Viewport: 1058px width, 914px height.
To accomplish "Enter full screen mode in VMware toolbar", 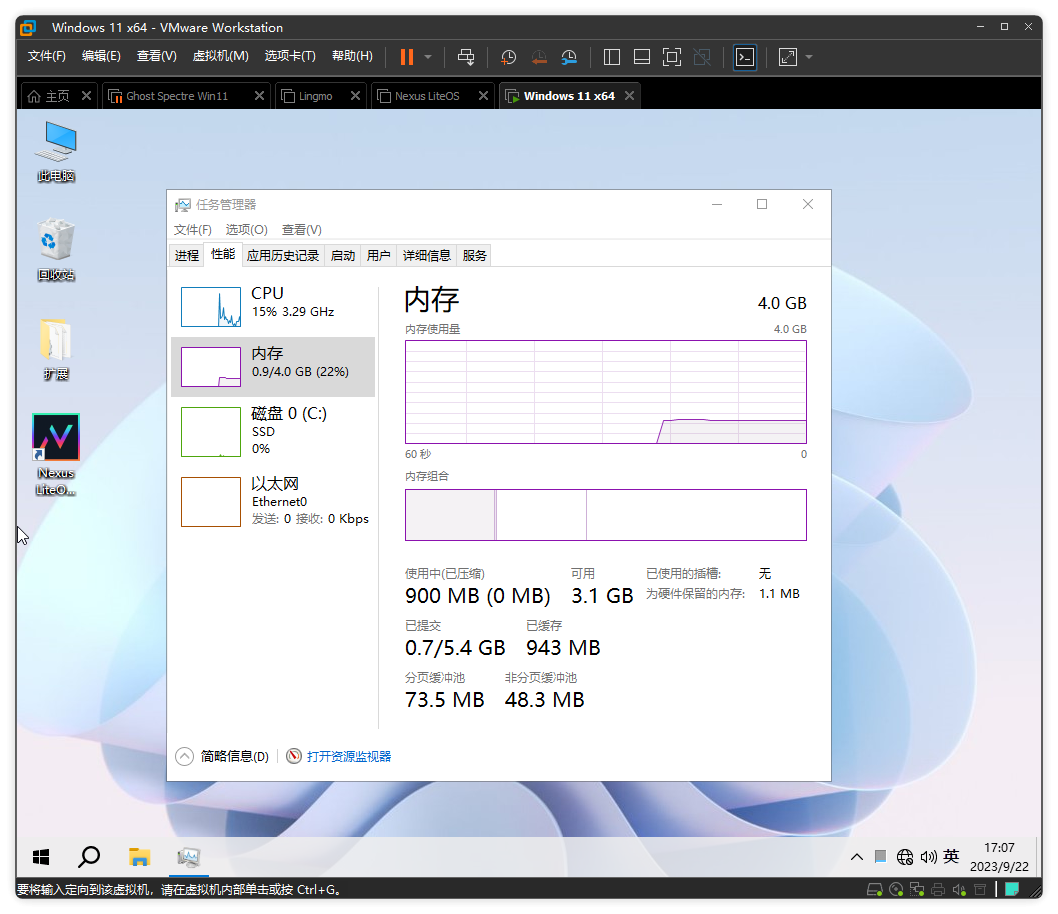I will point(672,57).
